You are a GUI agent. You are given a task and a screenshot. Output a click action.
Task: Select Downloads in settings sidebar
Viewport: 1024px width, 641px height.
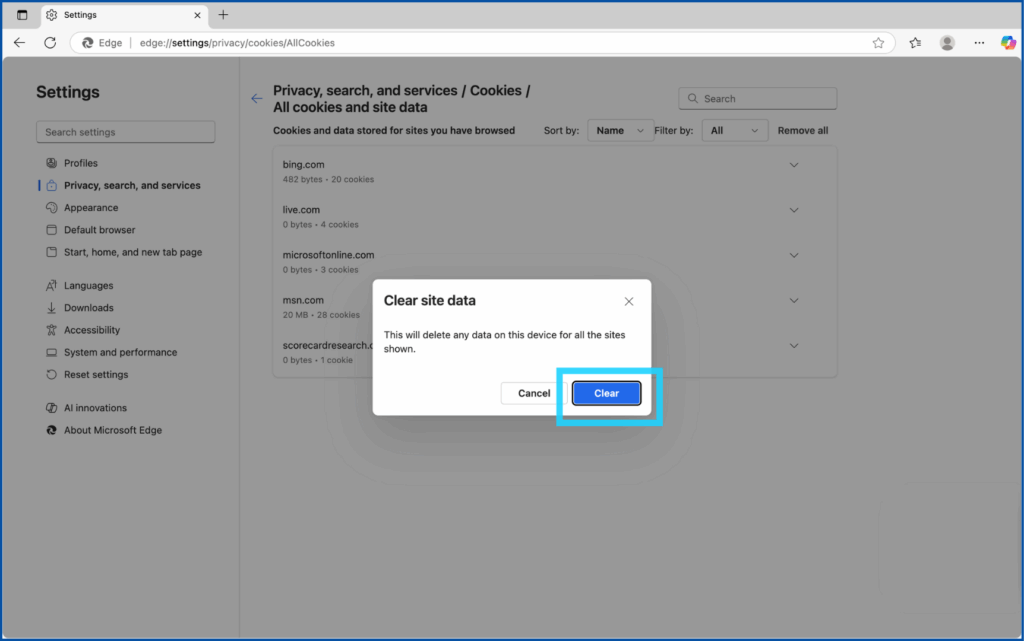coord(89,308)
